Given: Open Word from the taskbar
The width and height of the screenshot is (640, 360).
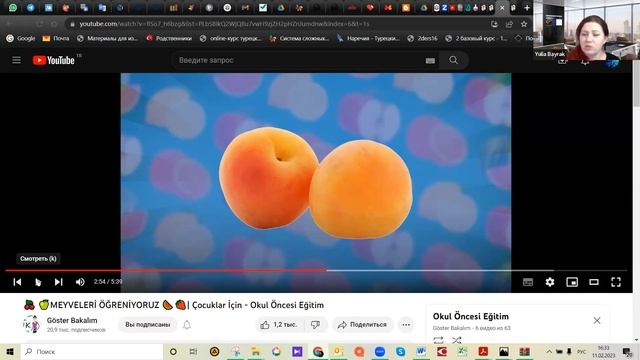Looking at the screenshot, I should (x=421, y=351).
